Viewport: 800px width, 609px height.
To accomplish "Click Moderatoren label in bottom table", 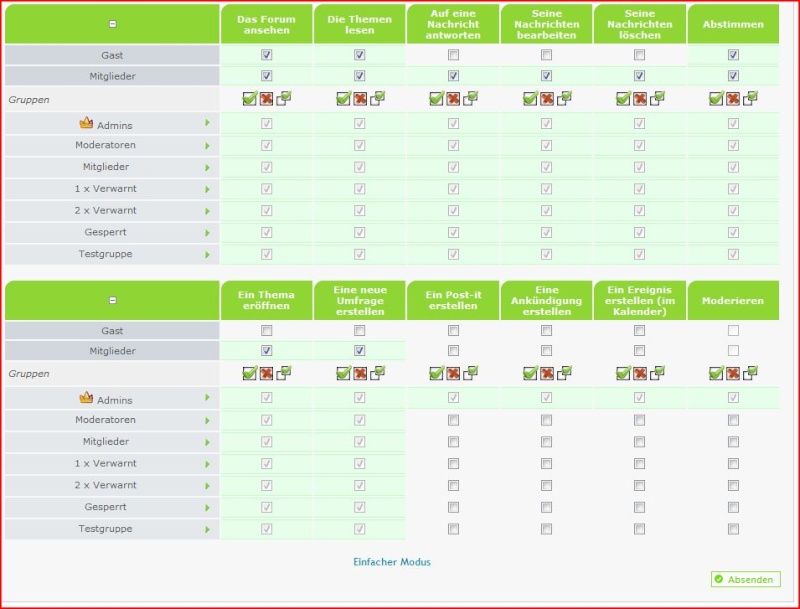I will coord(106,420).
